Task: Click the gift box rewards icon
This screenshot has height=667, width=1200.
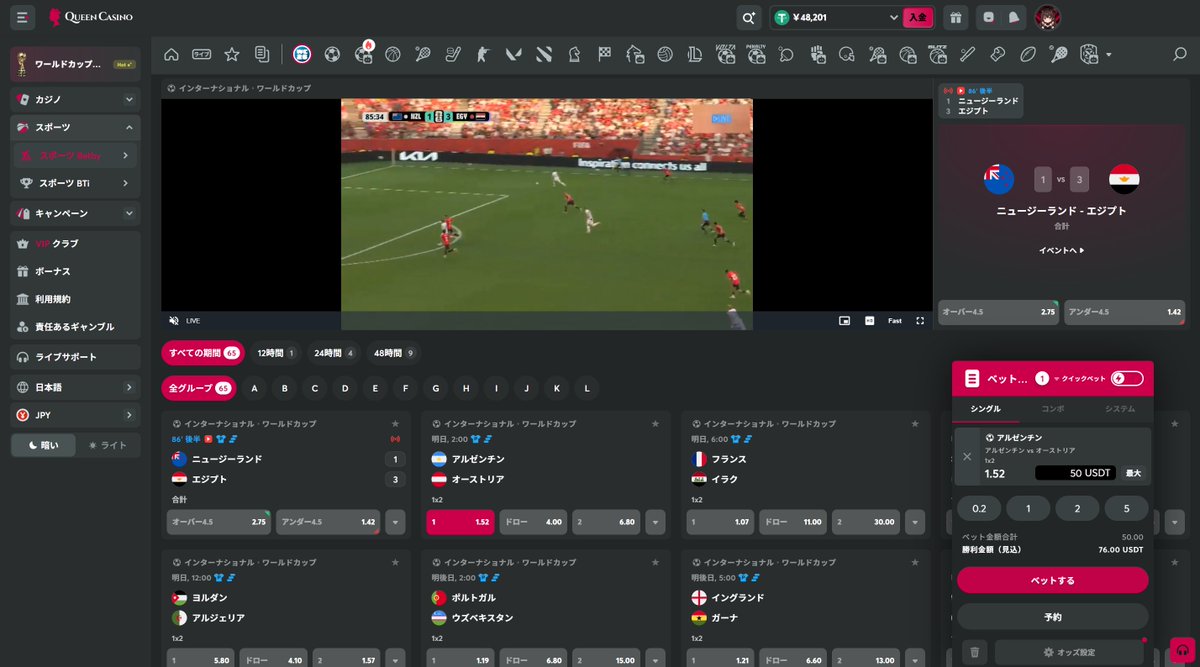Action: (955, 17)
